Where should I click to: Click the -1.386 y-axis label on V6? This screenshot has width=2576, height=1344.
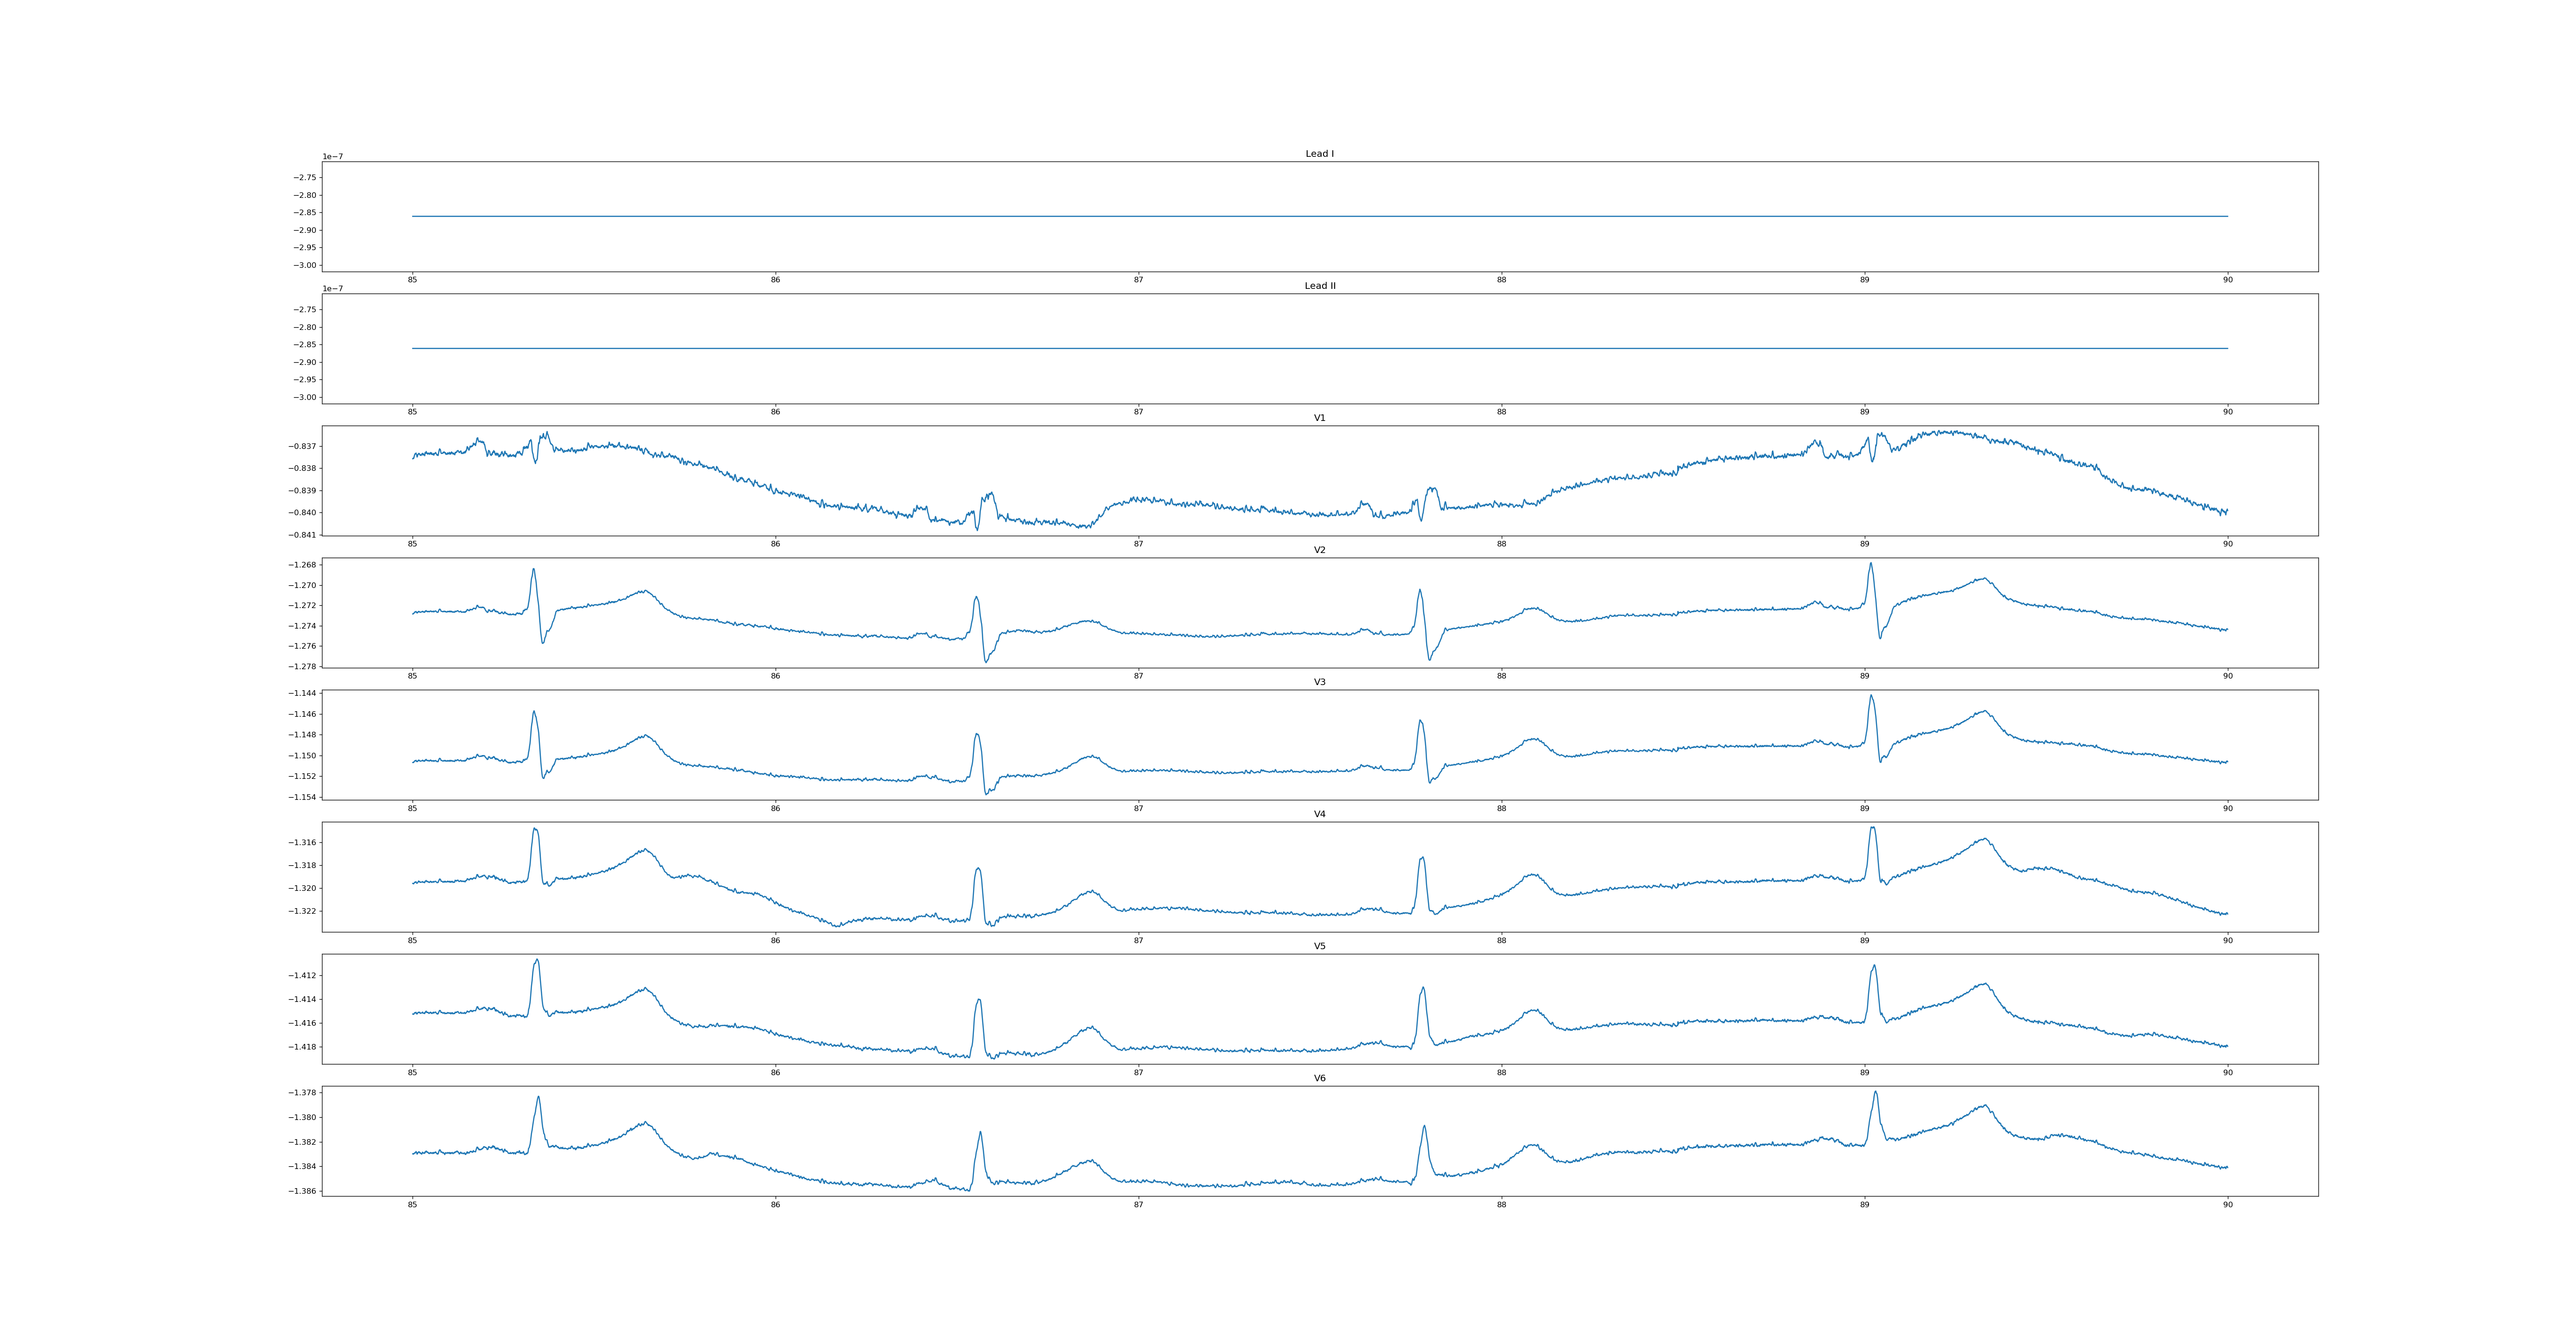(303, 1191)
